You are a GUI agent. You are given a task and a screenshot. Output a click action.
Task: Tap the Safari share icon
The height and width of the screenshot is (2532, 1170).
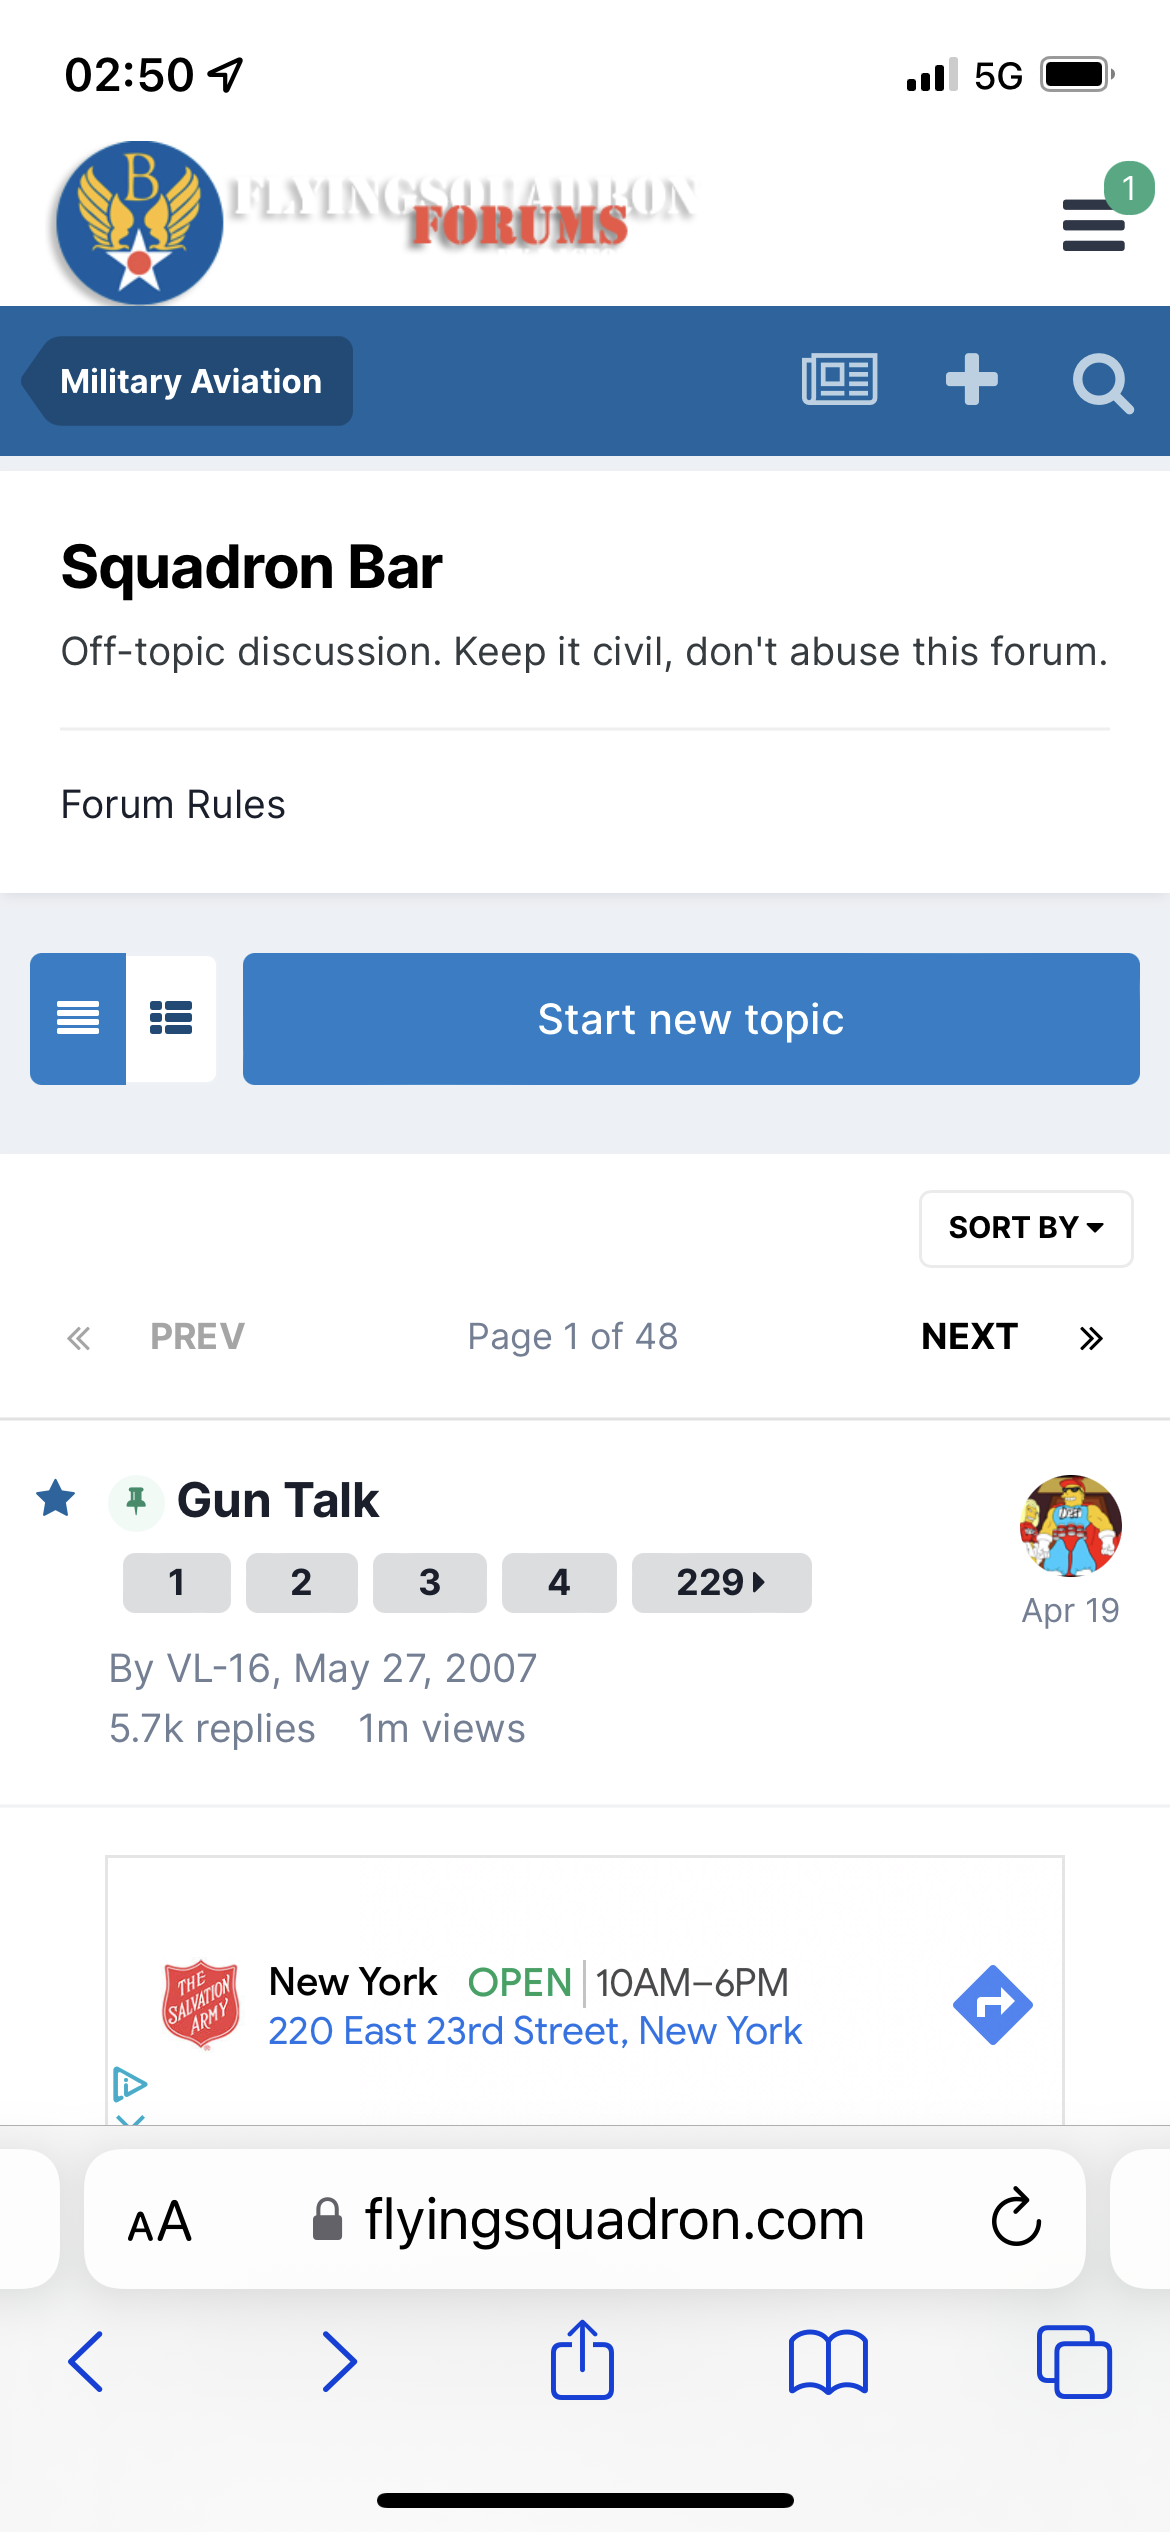[582, 2360]
